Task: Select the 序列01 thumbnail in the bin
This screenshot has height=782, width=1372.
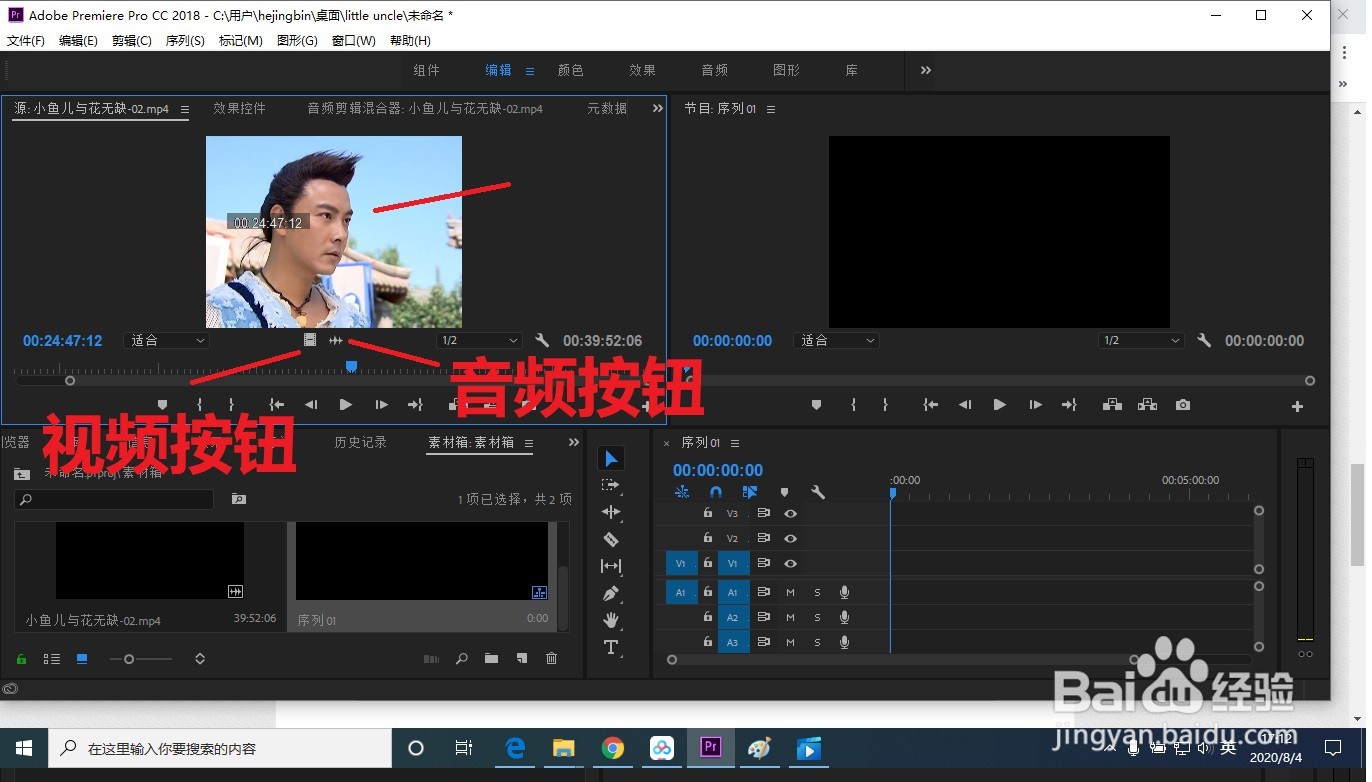Action: coord(420,560)
